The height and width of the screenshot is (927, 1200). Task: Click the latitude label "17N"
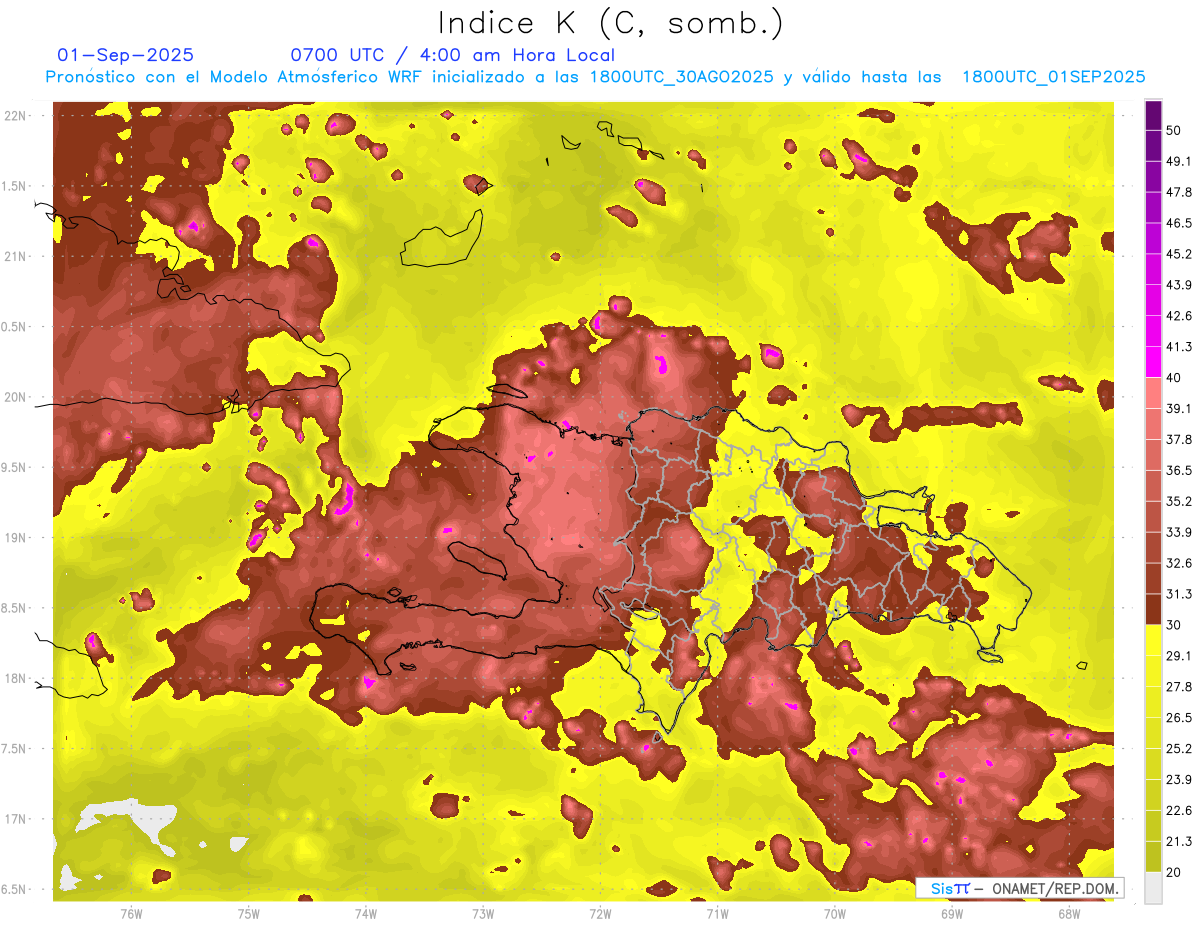[15, 820]
